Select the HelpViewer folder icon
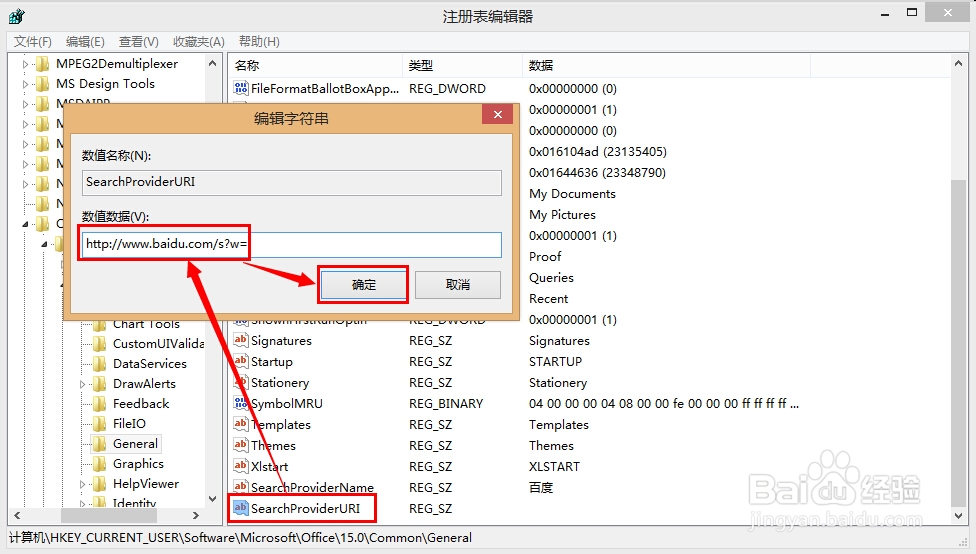 tap(100, 484)
